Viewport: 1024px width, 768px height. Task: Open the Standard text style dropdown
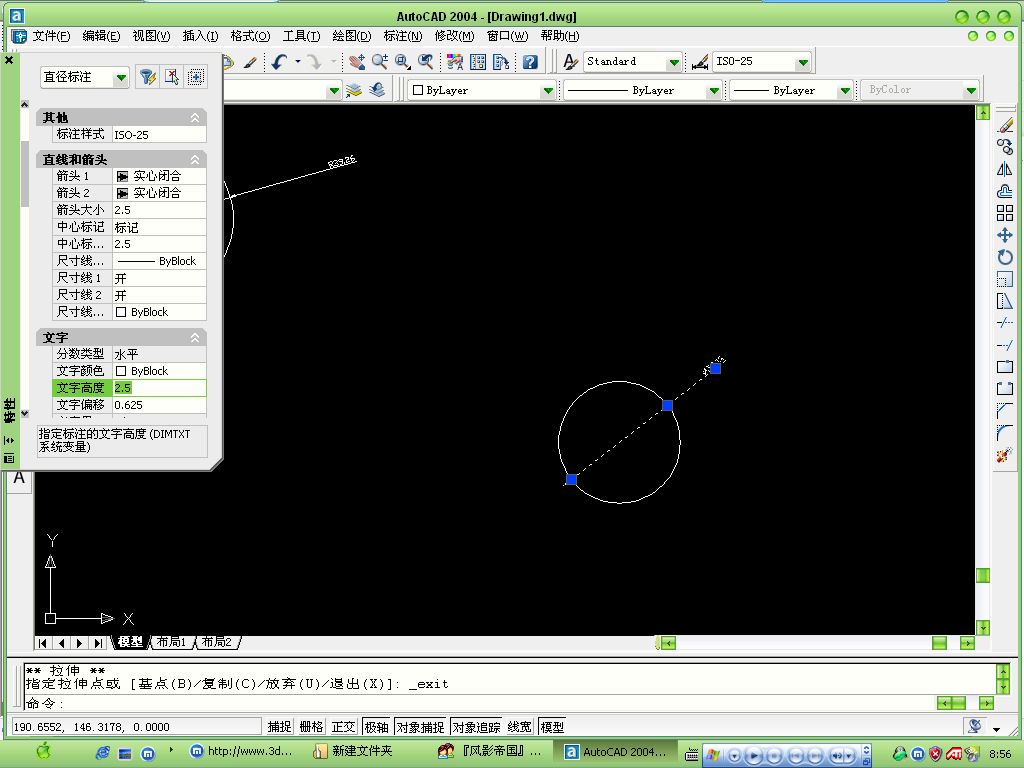(x=632, y=62)
